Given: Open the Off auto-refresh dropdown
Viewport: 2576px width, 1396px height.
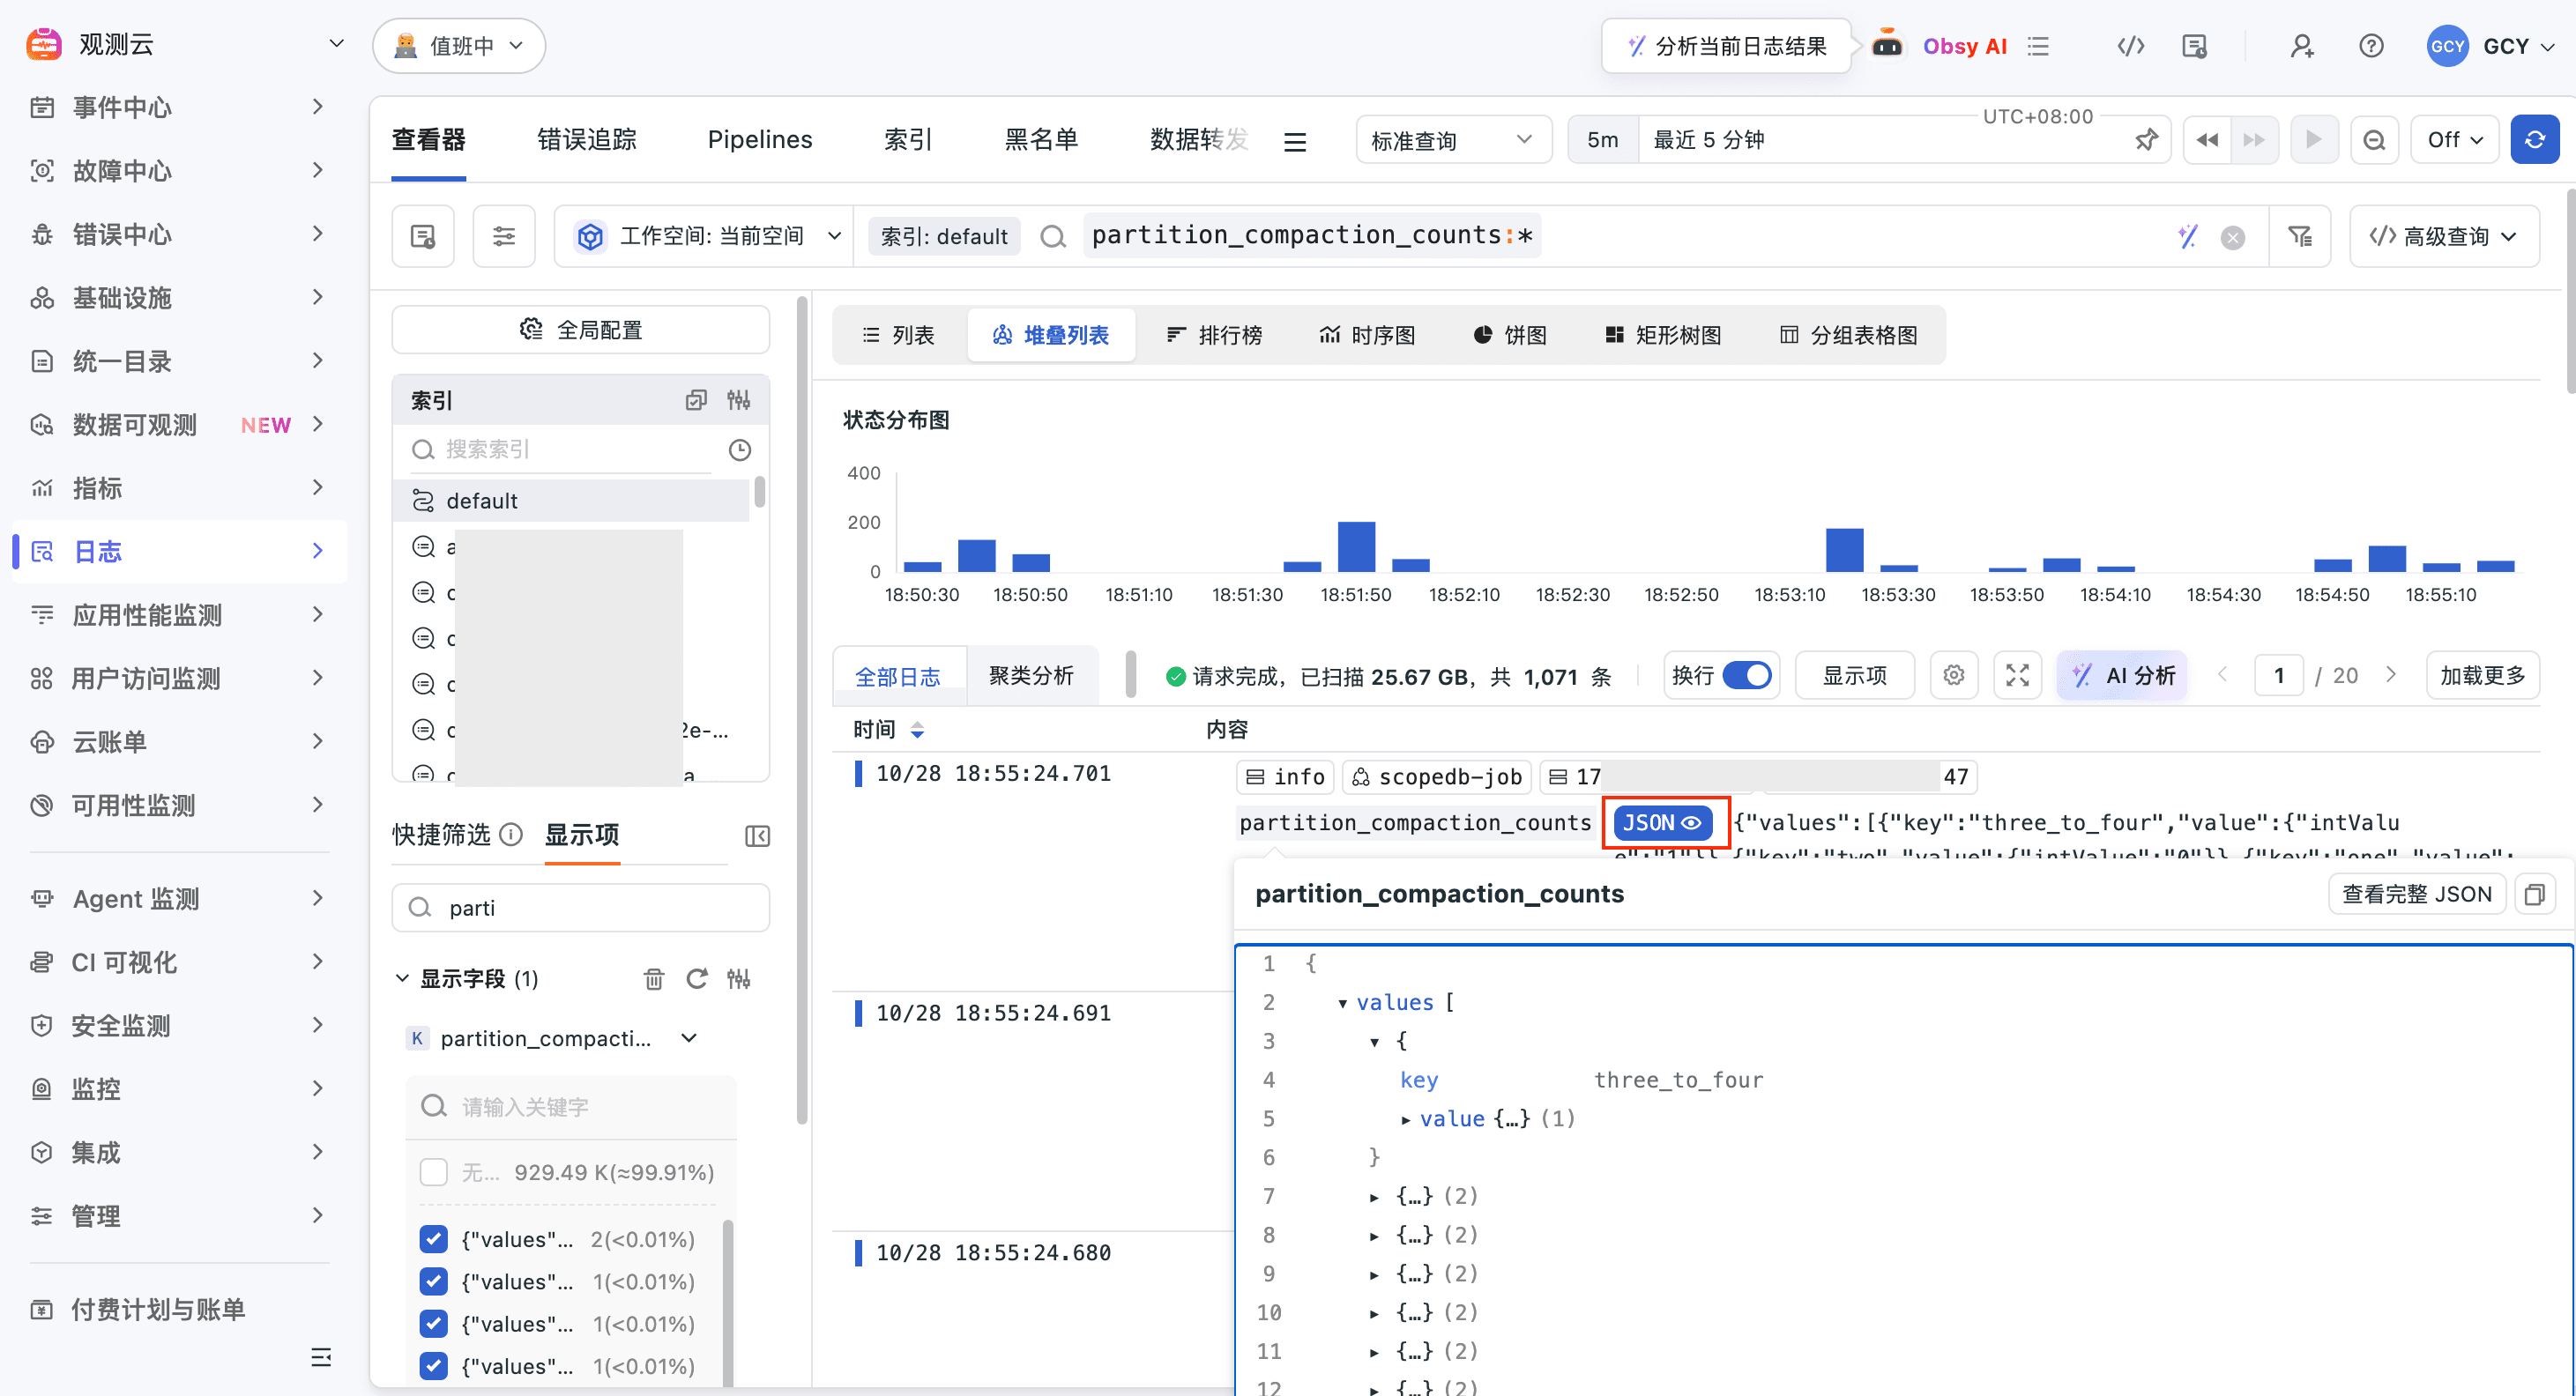Looking at the screenshot, I should (x=2455, y=140).
